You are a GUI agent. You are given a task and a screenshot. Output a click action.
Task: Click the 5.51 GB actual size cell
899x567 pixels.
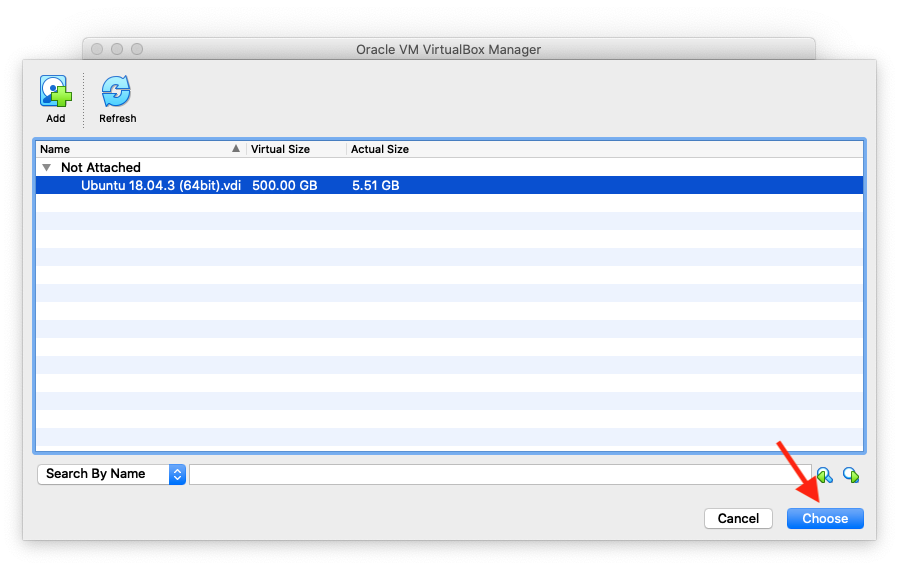[375, 186]
